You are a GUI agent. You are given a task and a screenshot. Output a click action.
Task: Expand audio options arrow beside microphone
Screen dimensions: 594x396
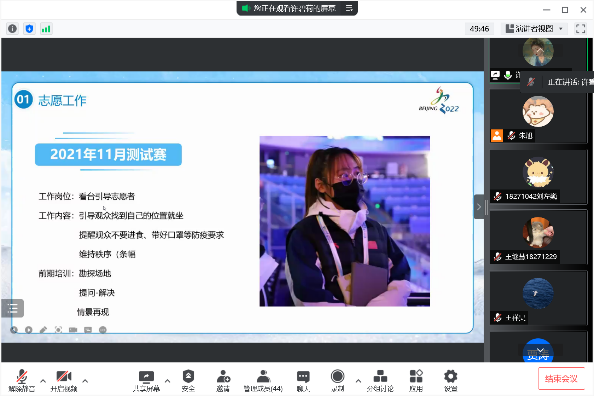43,380
